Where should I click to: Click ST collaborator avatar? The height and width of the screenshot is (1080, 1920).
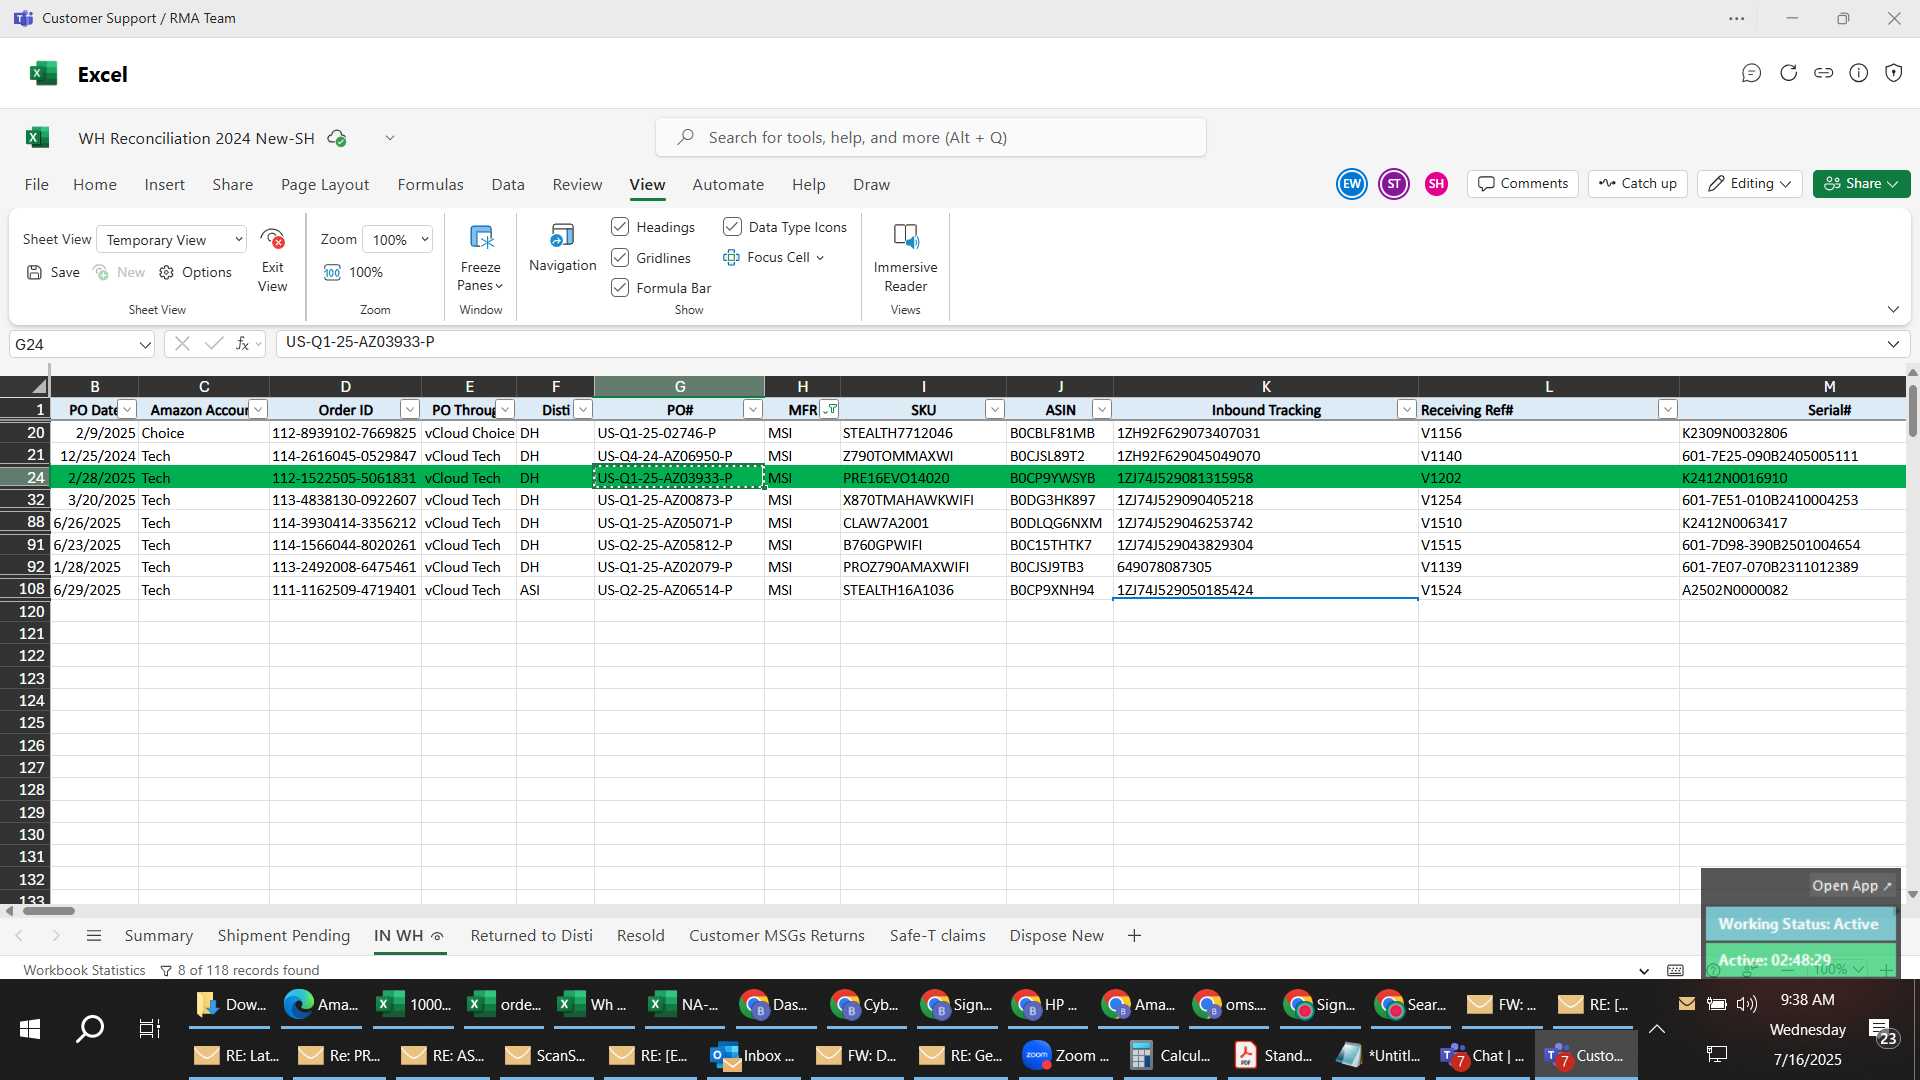[x=1394, y=184]
